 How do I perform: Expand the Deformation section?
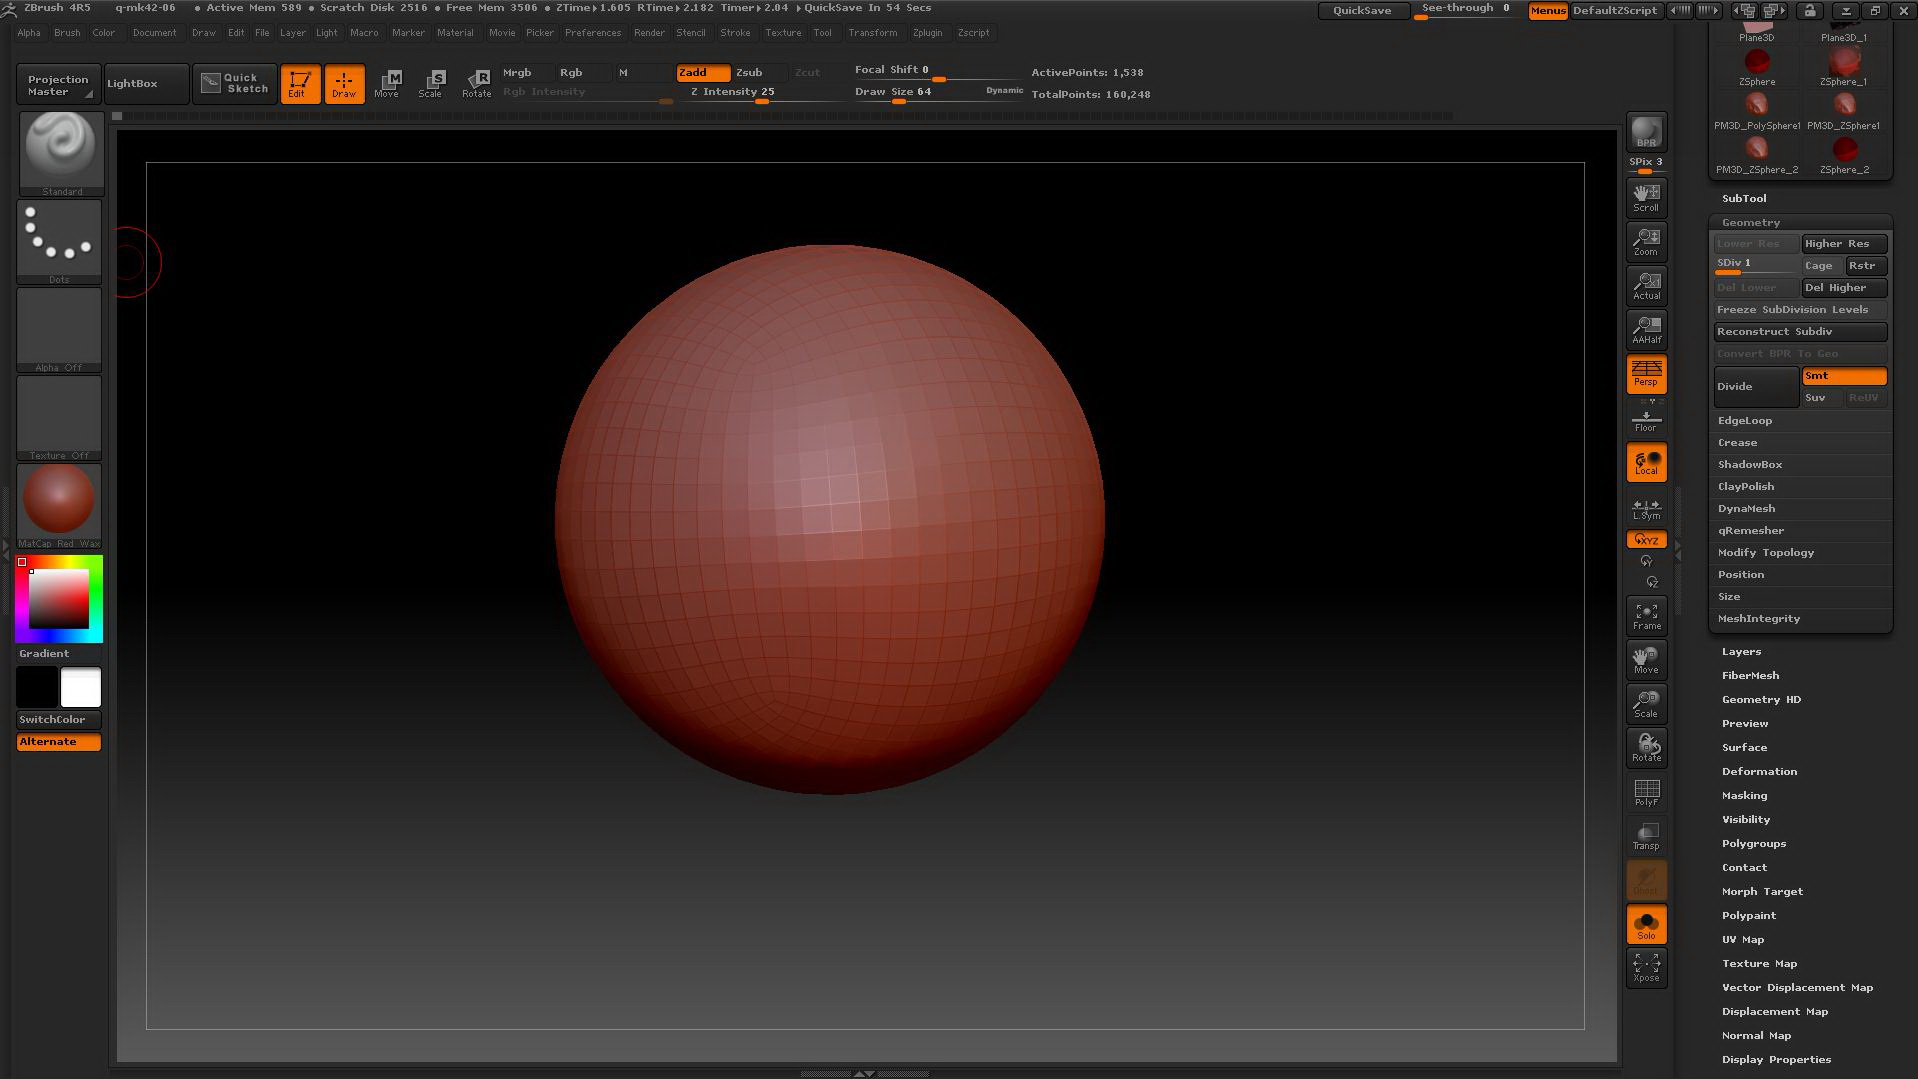[x=1759, y=772]
